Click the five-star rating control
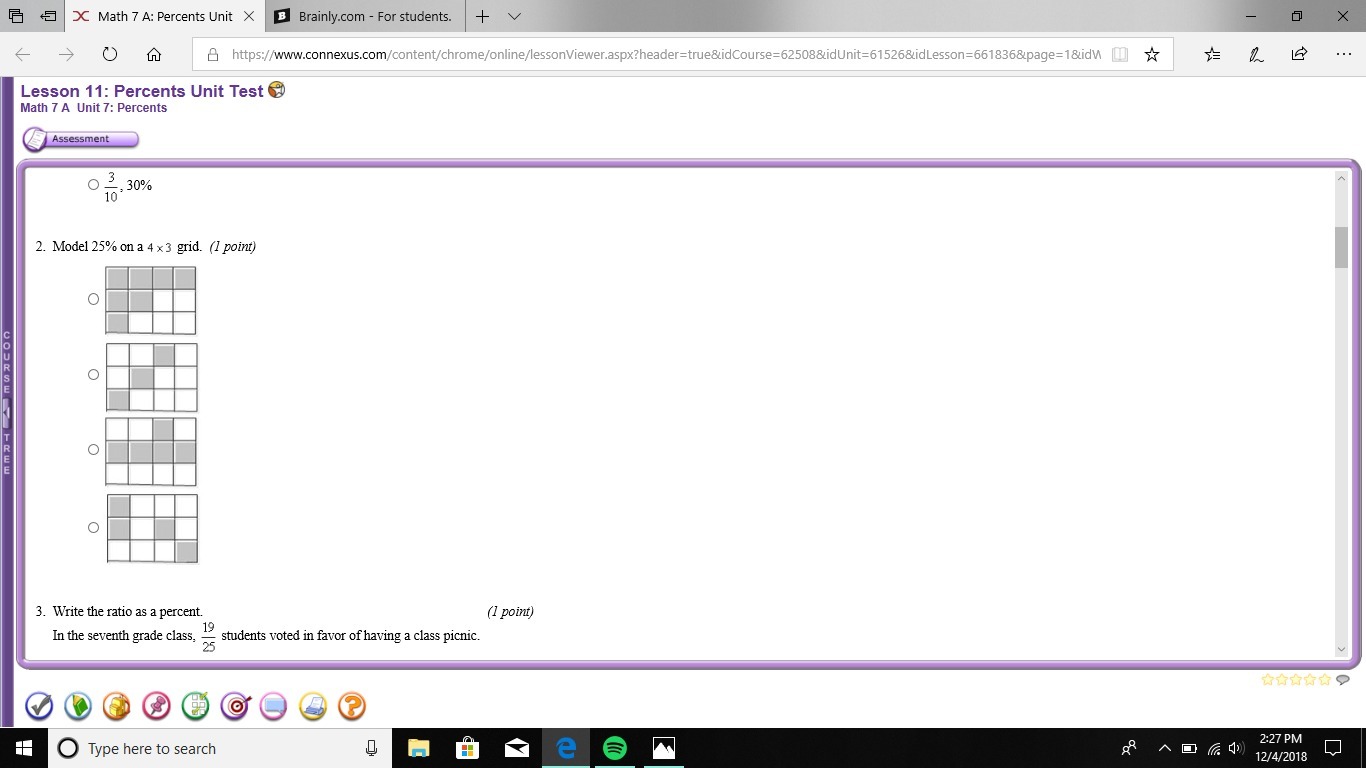 tap(1297, 679)
